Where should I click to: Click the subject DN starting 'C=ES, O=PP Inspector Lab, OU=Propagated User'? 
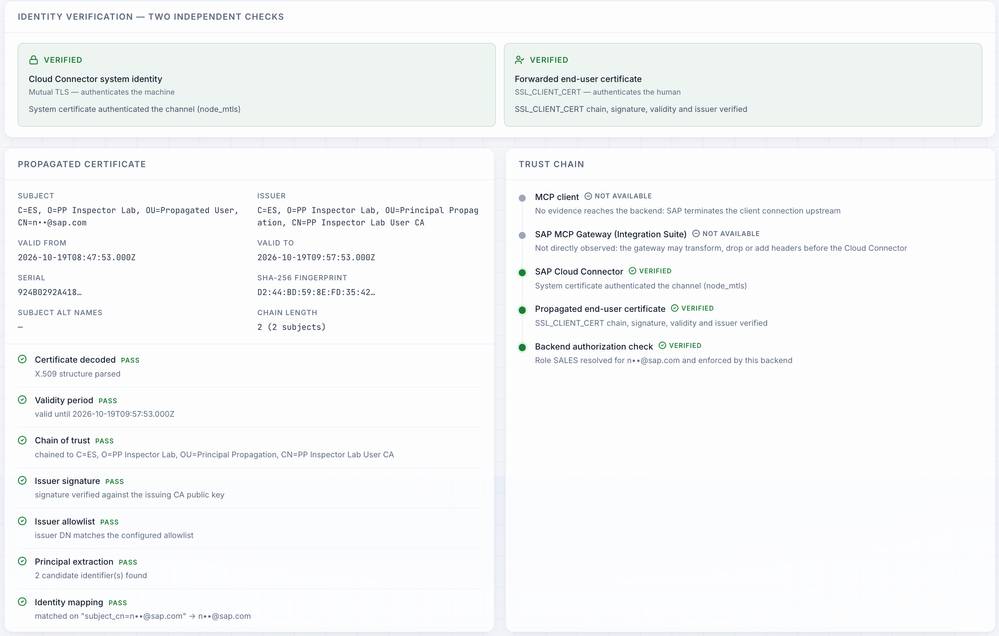point(128,217)
